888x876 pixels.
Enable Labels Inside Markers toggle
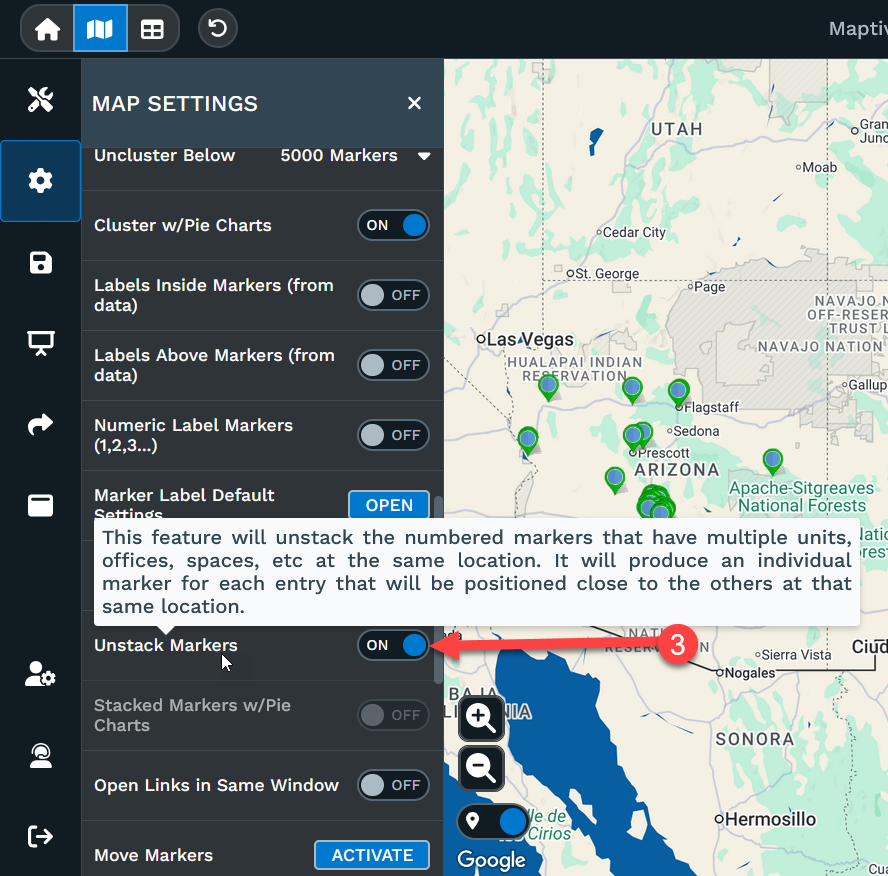393,295
